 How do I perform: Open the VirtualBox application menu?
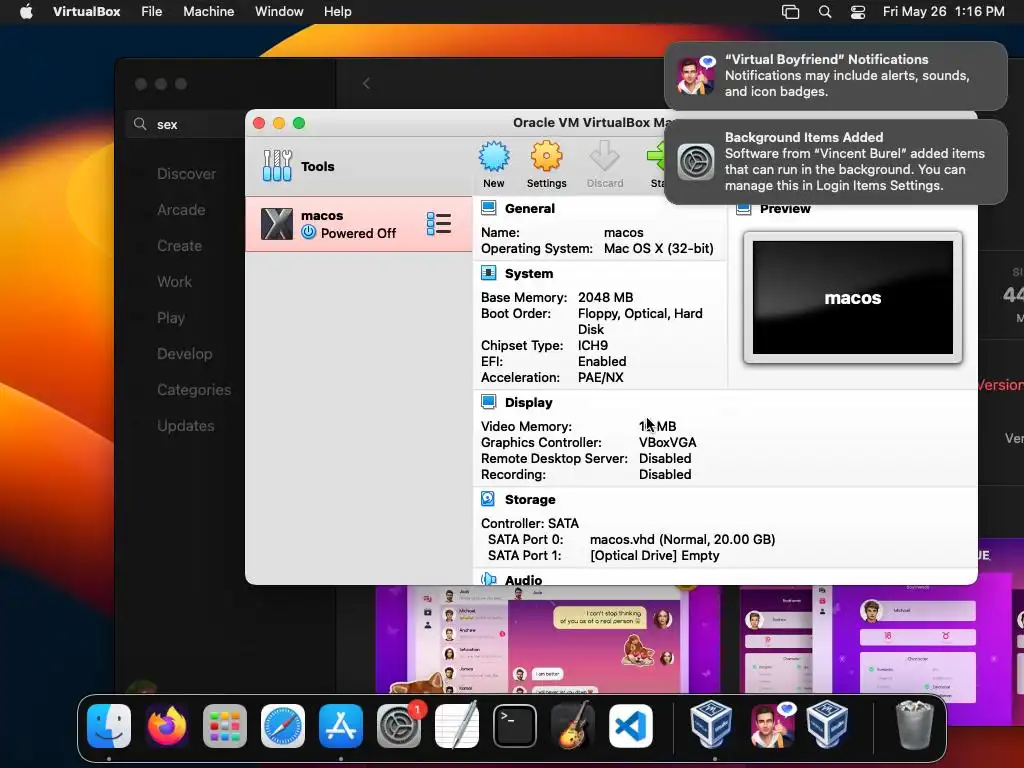coord(86,12)
